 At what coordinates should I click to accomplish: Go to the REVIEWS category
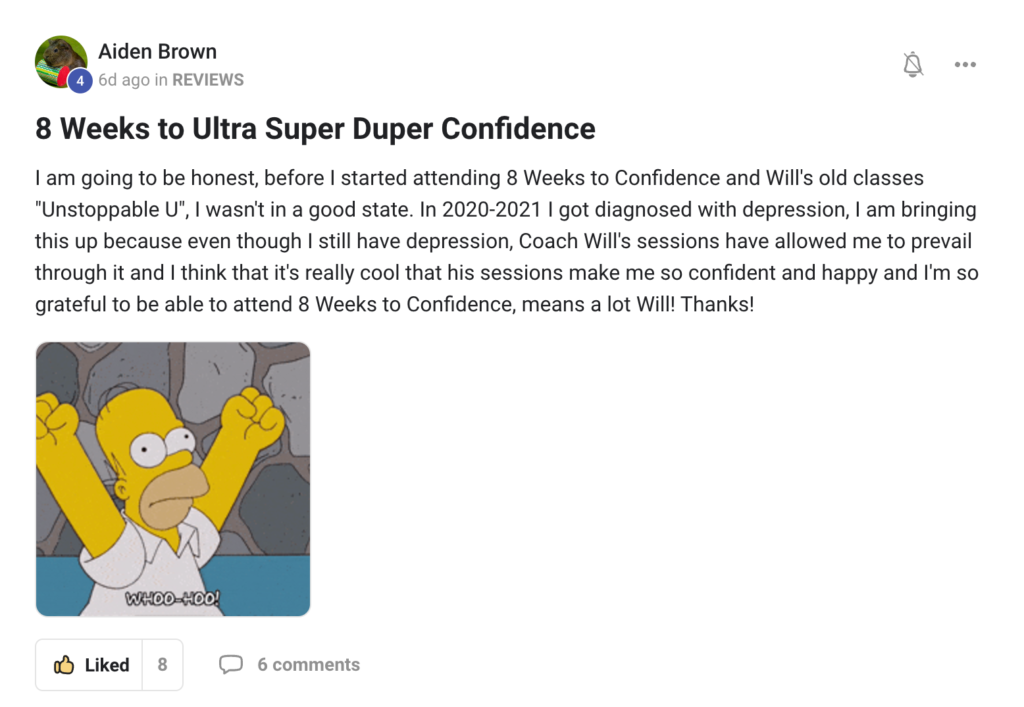(208, 80)
